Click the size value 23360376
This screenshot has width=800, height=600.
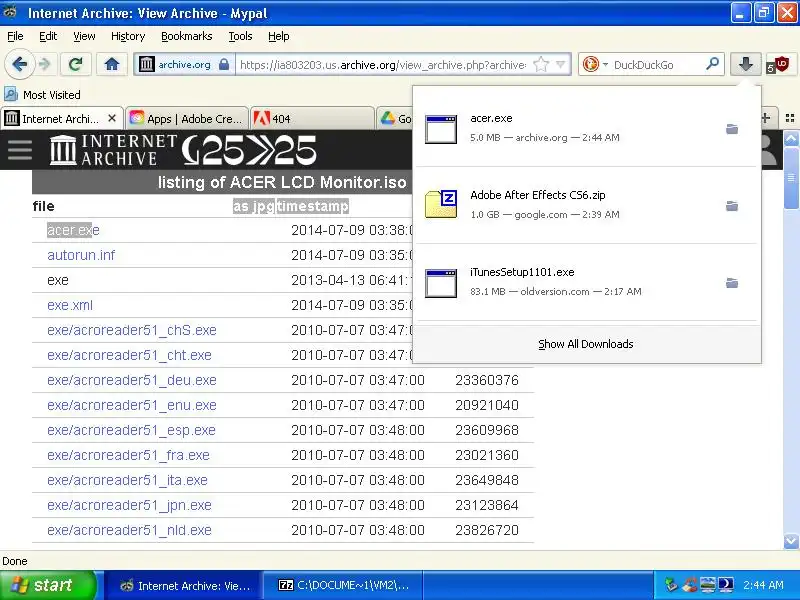coord(487,380)
